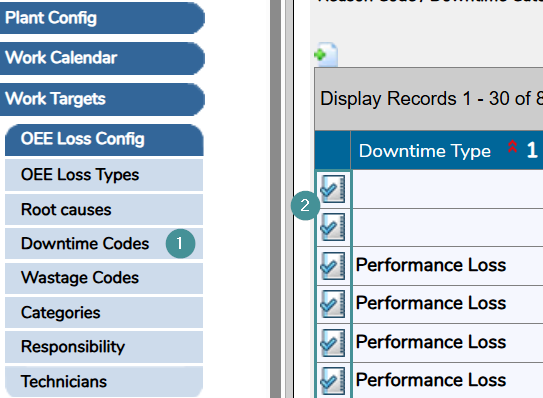
Task: Collapse the OEE Loss Config section
Action: (x=104, y=140)
